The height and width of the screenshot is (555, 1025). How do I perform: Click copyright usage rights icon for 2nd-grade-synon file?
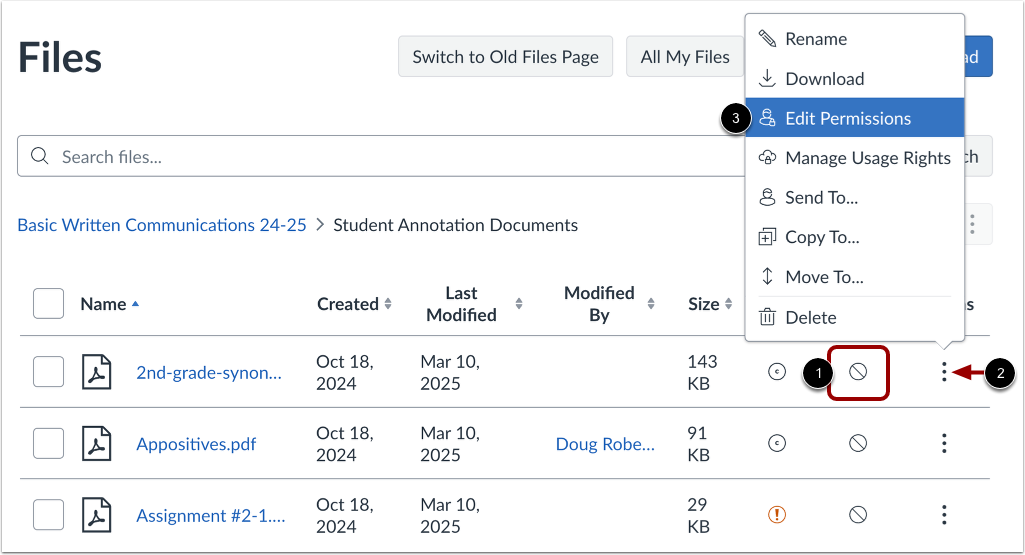(x=777, y=372)
